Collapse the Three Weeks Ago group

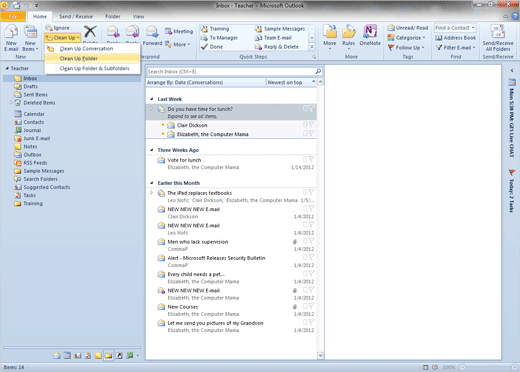(x=152, y=150)
